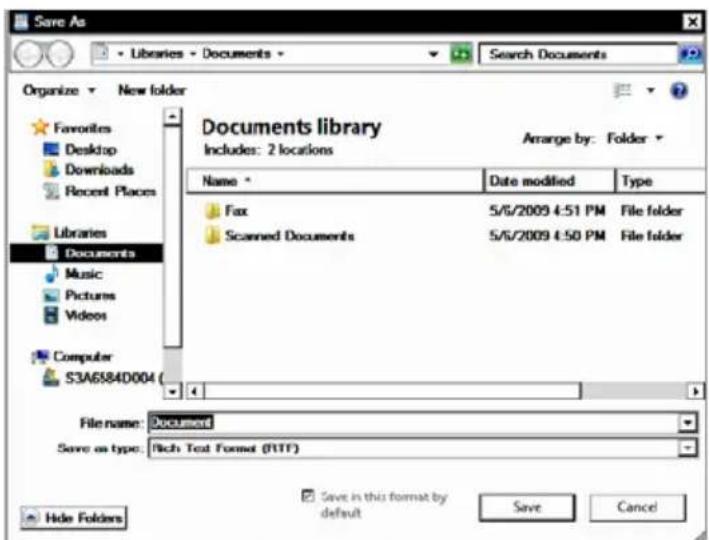This screenshot has height=540, width=709.
Task: Select Downloads under Favorites
Action: pyautogui.click(x=99, y=169)
